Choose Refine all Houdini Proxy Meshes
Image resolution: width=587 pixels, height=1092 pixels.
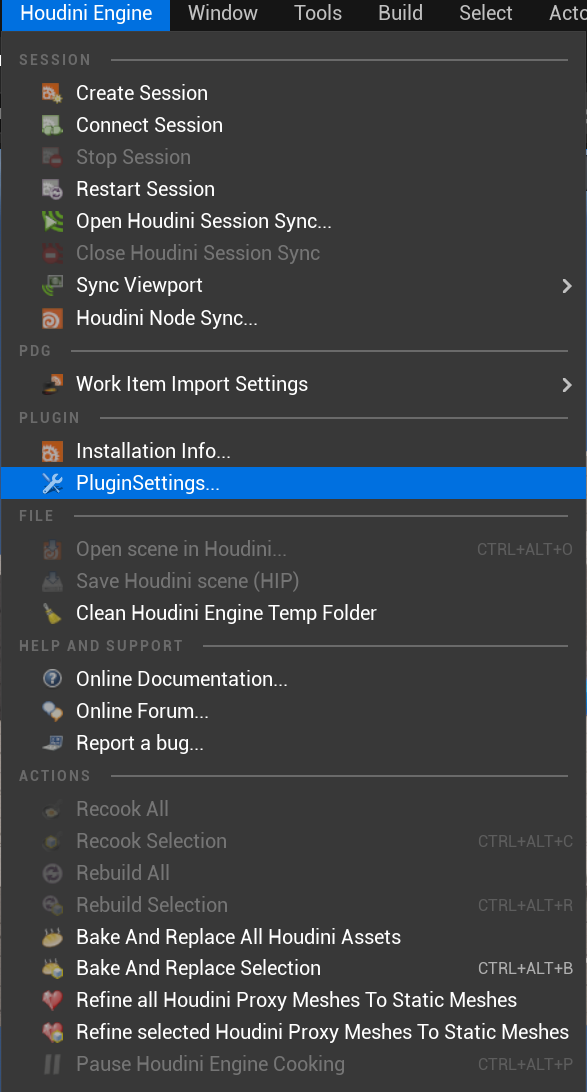(295, 1000)
